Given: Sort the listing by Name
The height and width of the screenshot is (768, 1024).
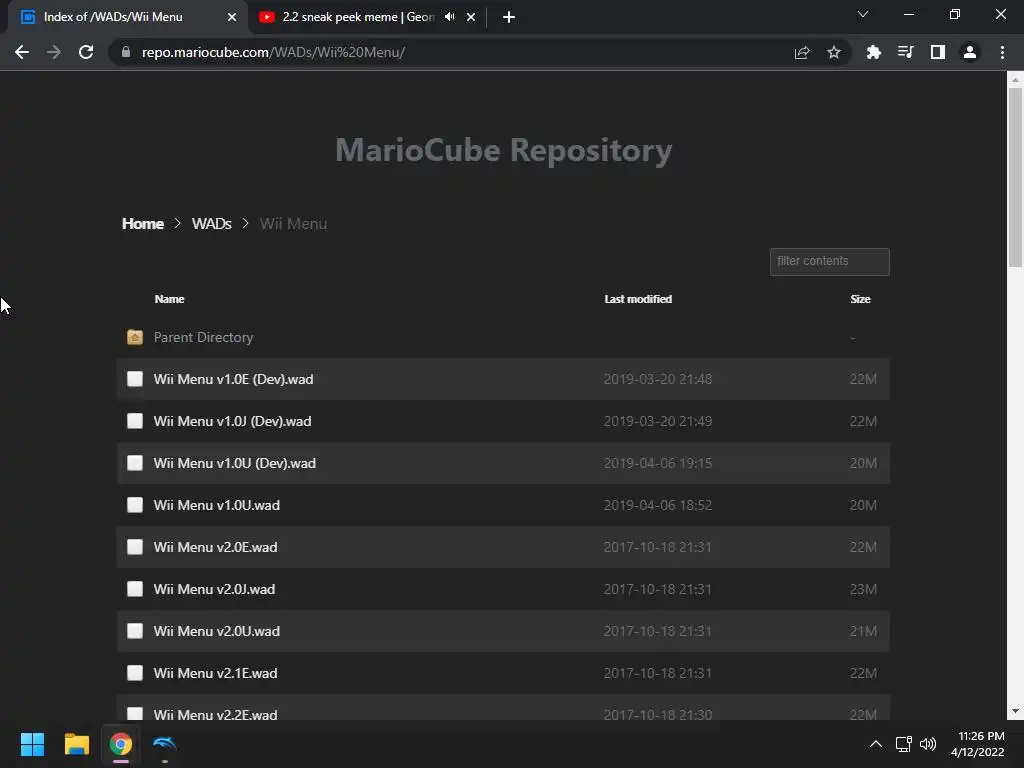Looking at the screenshot, I should 169,299.
